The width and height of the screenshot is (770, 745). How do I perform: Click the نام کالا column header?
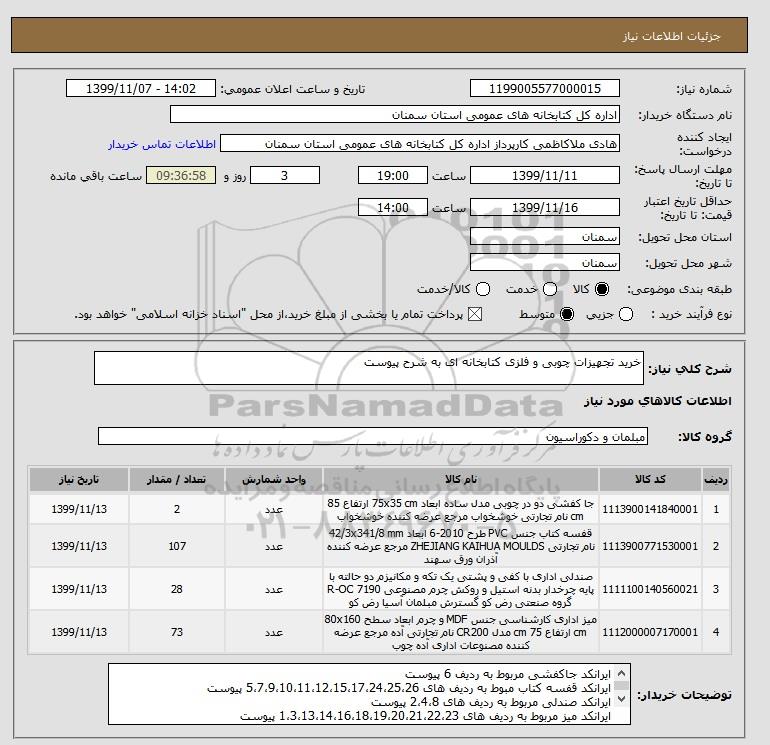[461, 479]
